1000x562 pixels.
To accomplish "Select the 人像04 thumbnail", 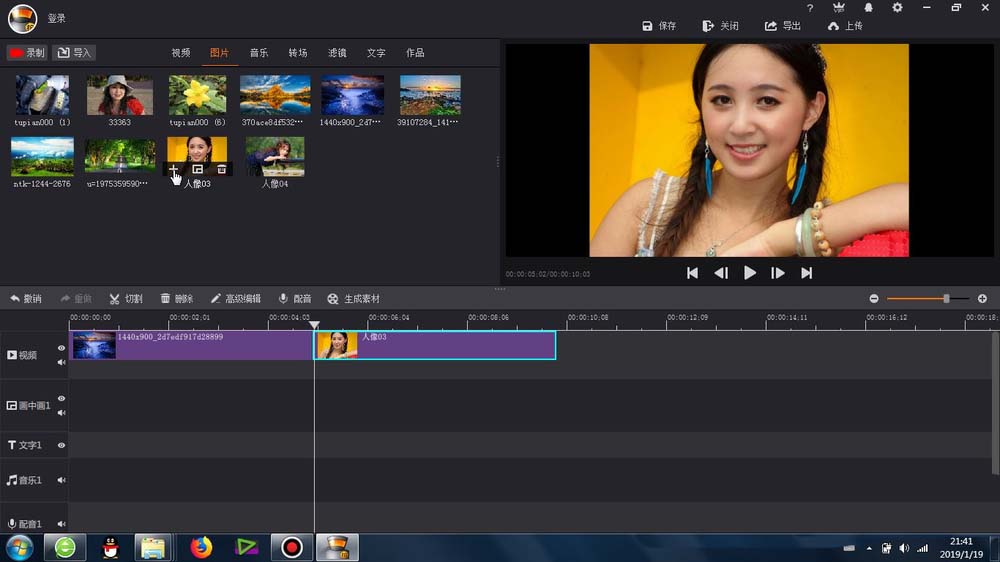I will 275,157.
